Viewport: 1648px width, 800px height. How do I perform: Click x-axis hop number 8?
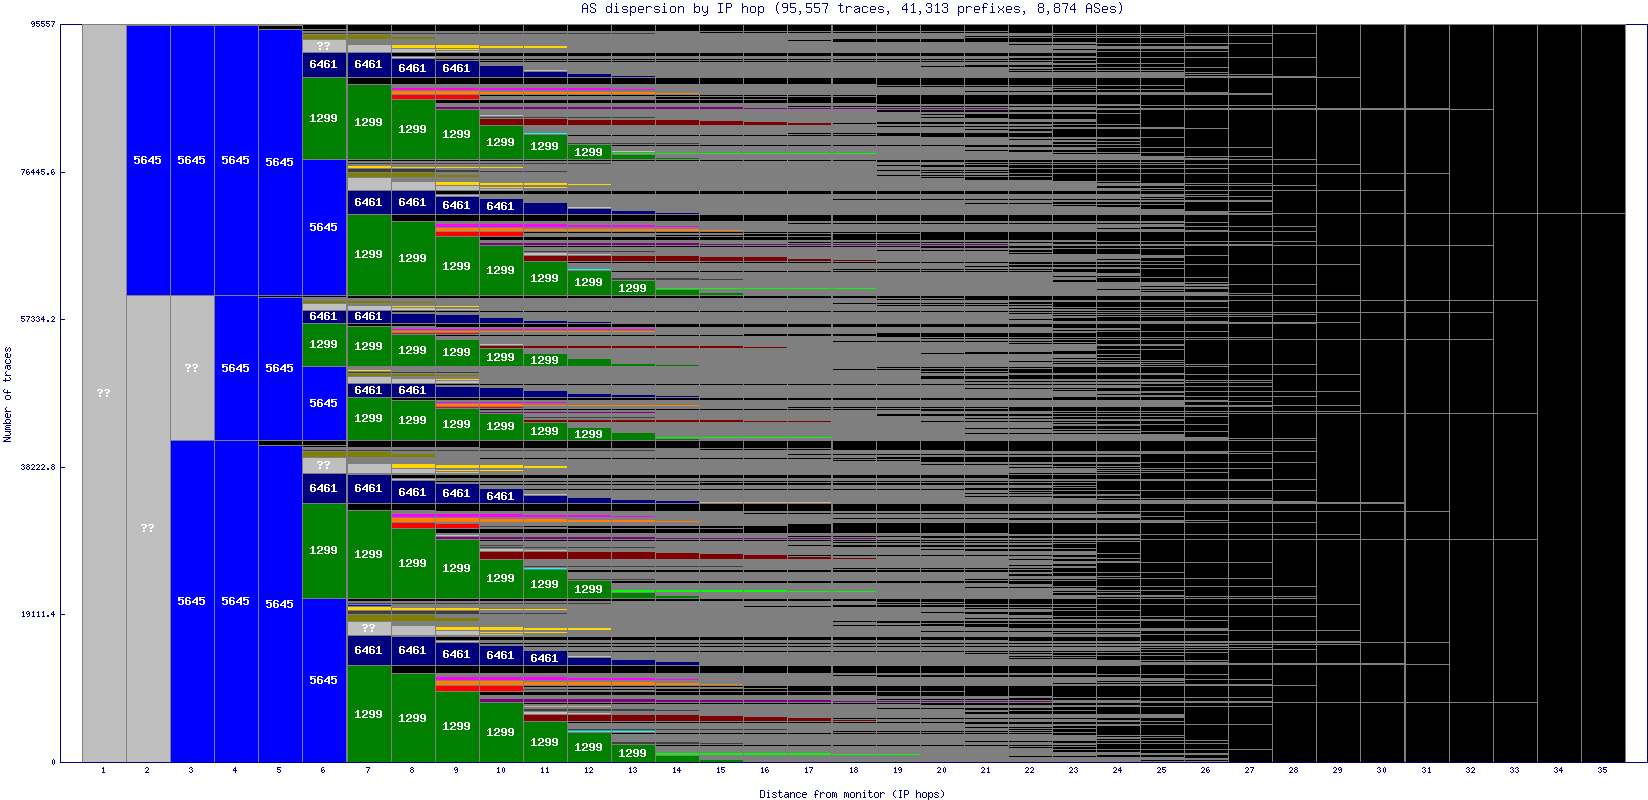(x=412, y=770)
